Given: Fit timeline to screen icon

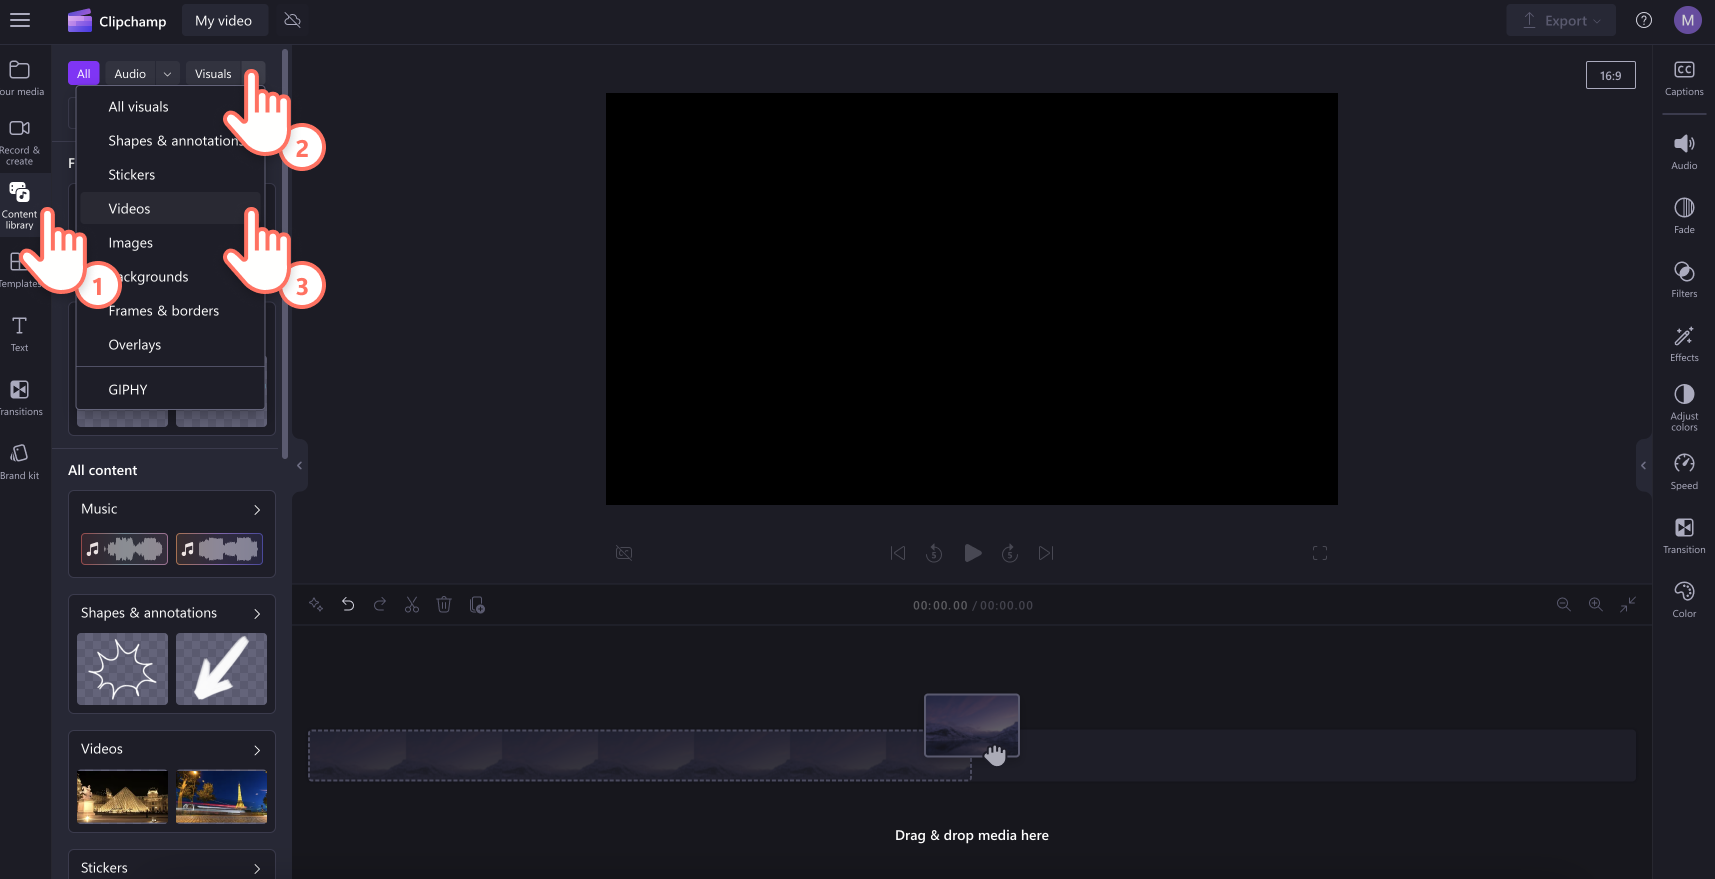Looking at the screenshot, I should tap(1628, 605).
